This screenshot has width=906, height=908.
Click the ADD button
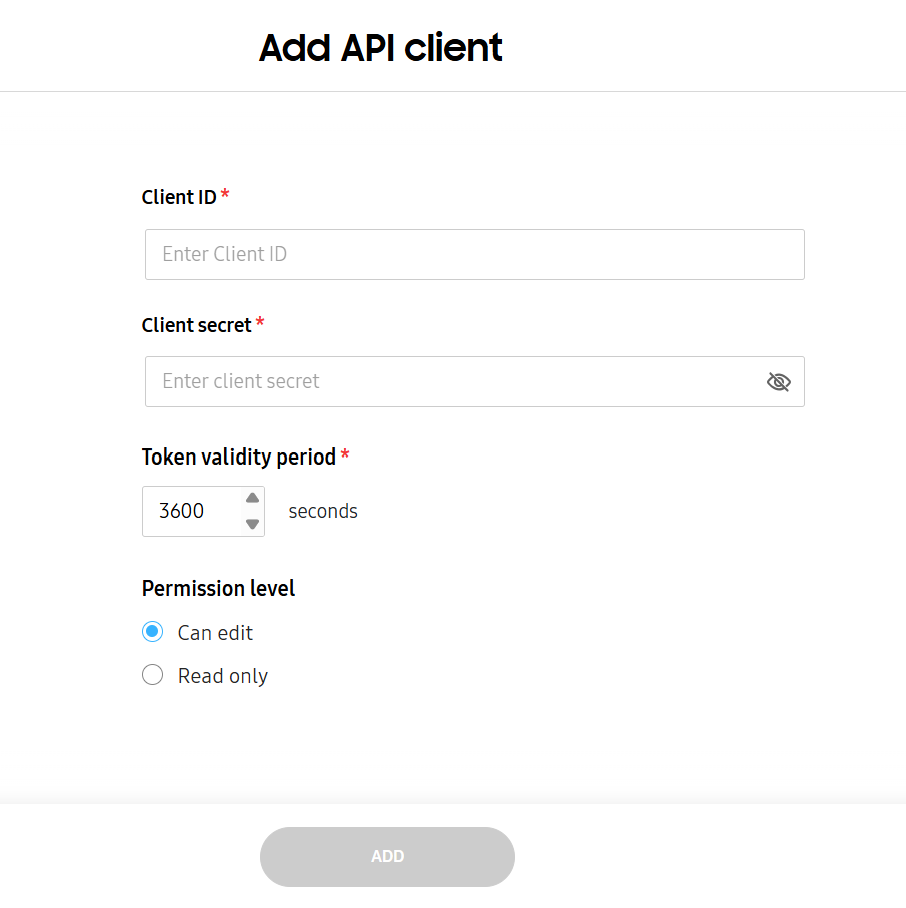coord(387,856)
